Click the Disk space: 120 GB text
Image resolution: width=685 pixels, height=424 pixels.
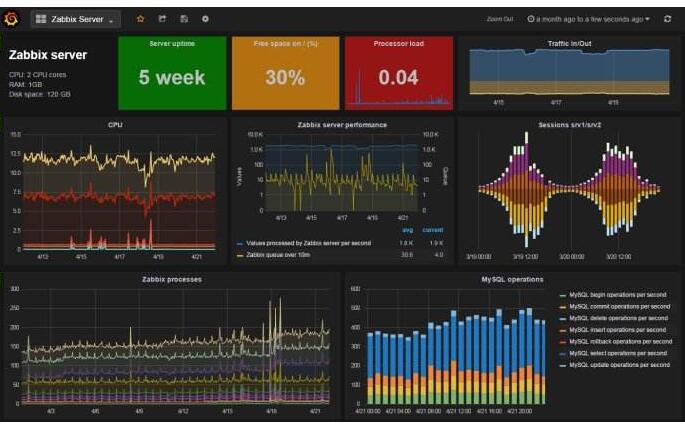click(x=40, y=94)
